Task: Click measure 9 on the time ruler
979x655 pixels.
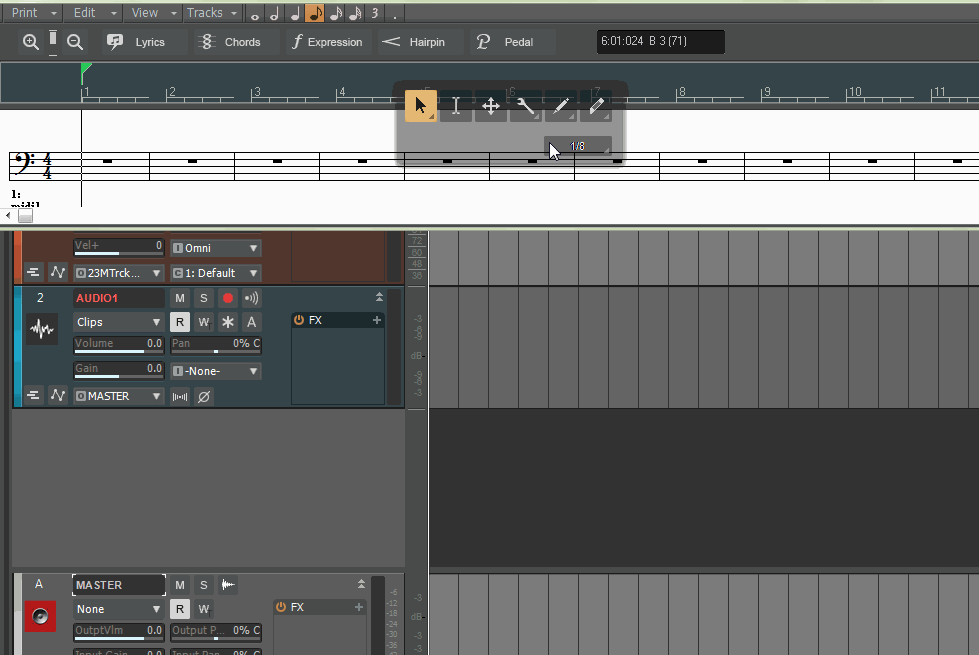Action: click(x=767, y=92)
